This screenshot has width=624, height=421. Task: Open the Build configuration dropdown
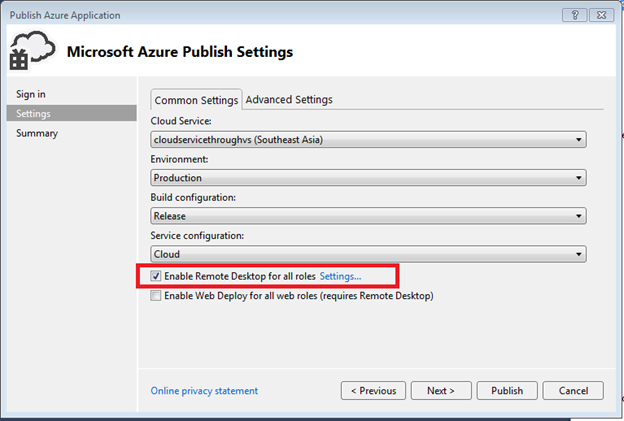click(580, 216)
